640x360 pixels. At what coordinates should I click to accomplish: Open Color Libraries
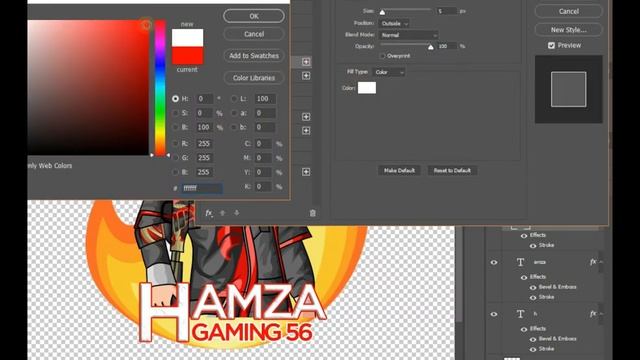pos(254,78)
